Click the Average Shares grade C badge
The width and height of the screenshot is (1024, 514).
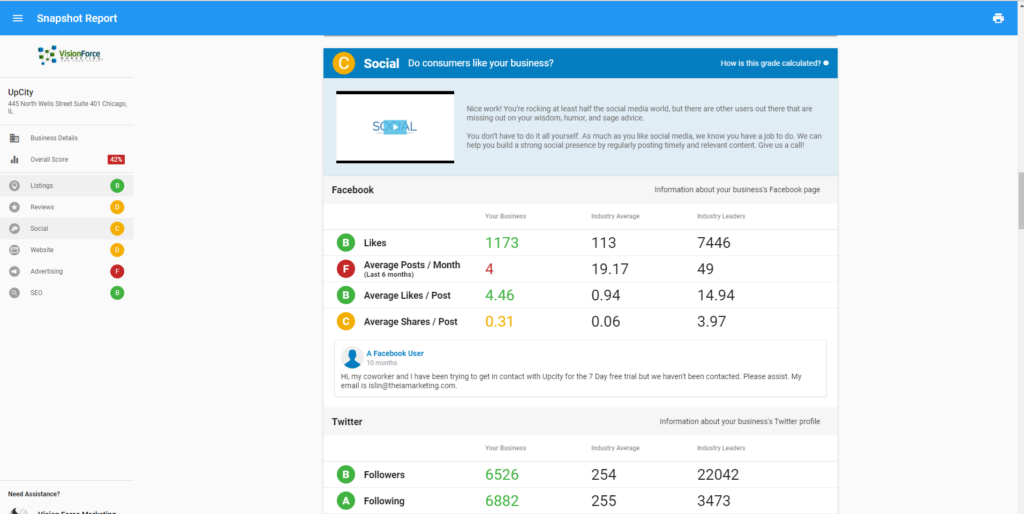(x=345, y=321)
